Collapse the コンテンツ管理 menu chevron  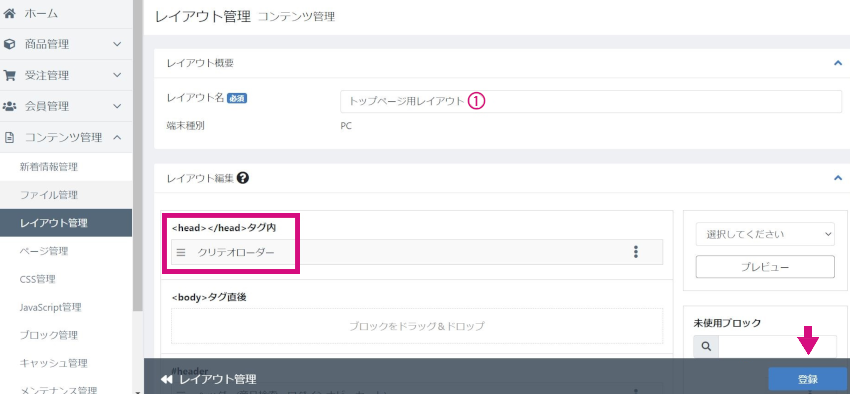click(118, 137)
